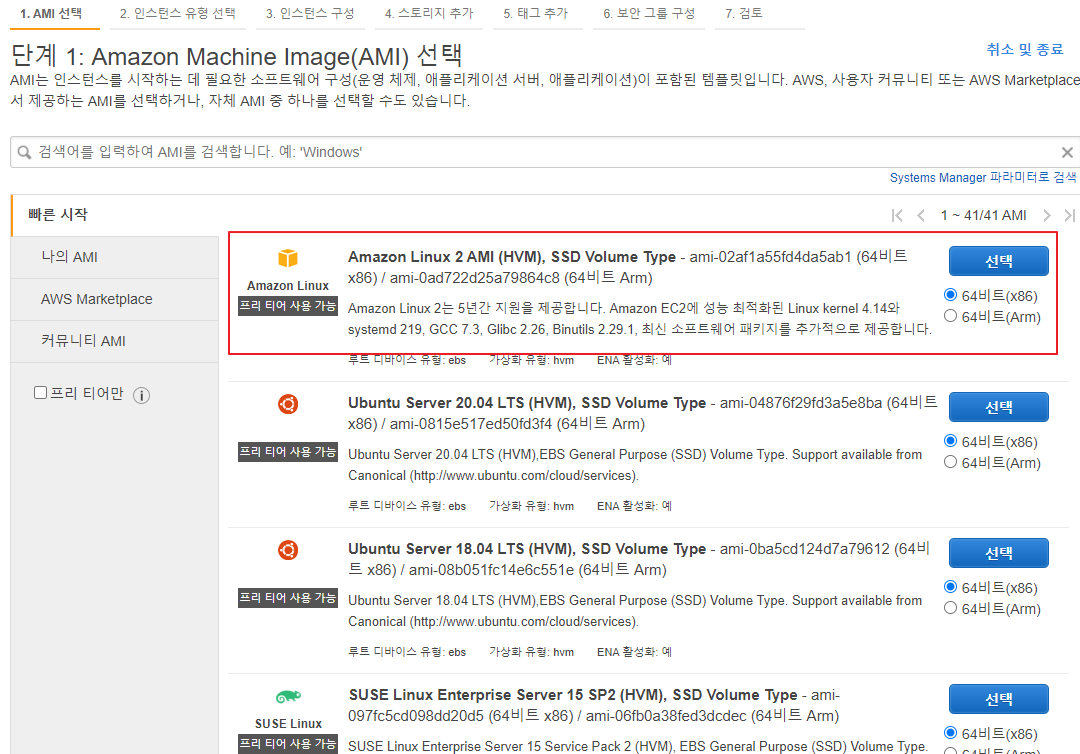Click the Amazon Linux orange box icon

tap(288, 258)
